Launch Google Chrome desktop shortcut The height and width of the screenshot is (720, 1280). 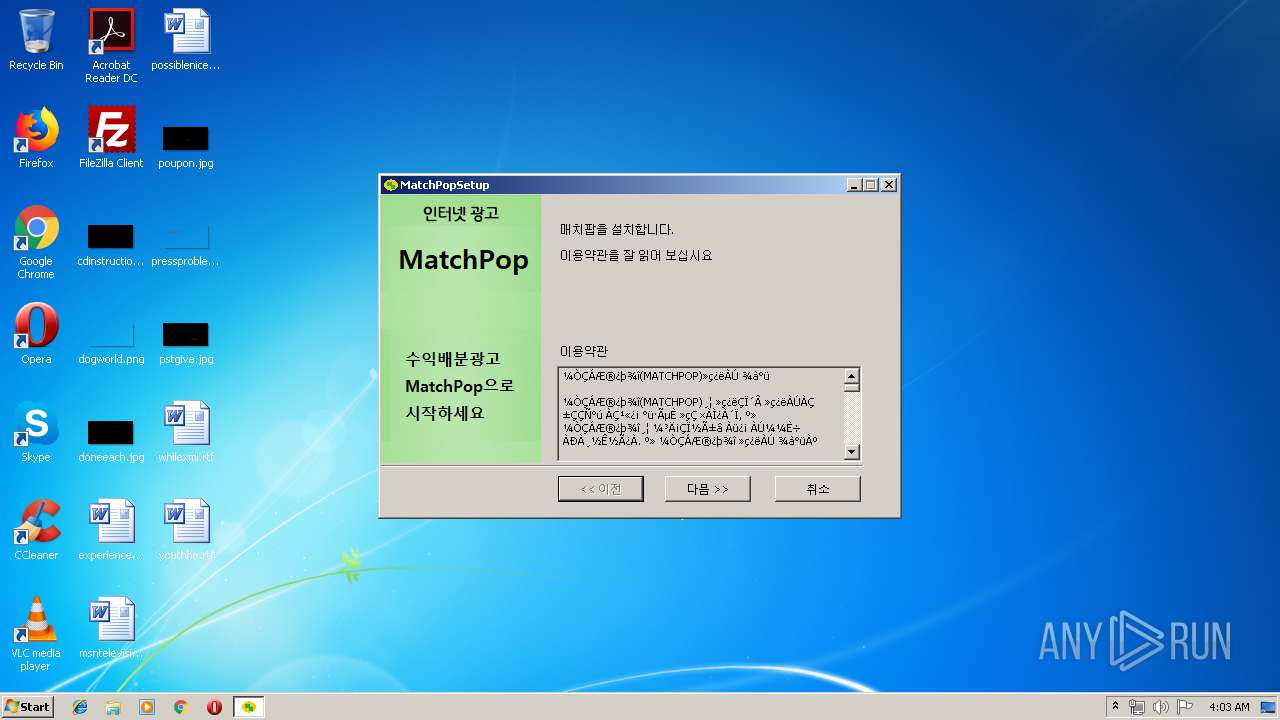(36, 242)
